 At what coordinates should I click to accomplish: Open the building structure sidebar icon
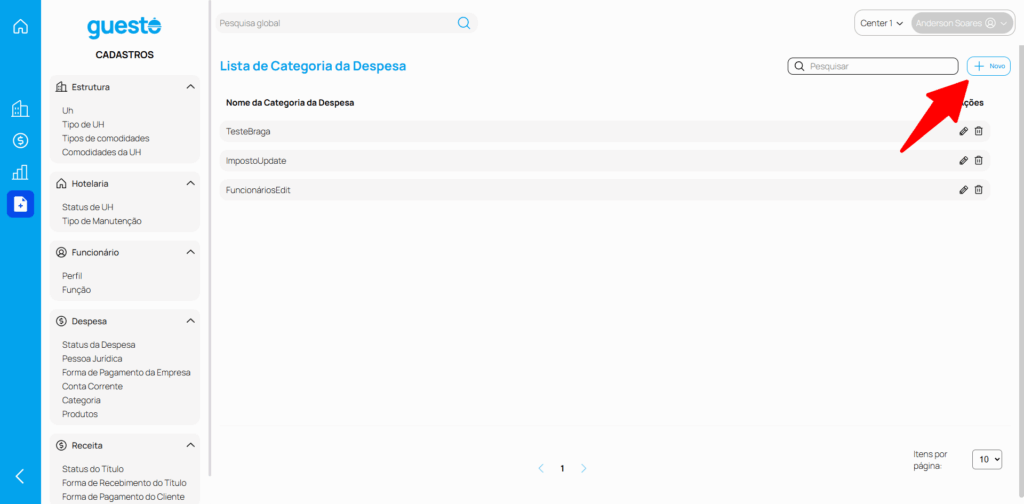[x=20, y=109]
